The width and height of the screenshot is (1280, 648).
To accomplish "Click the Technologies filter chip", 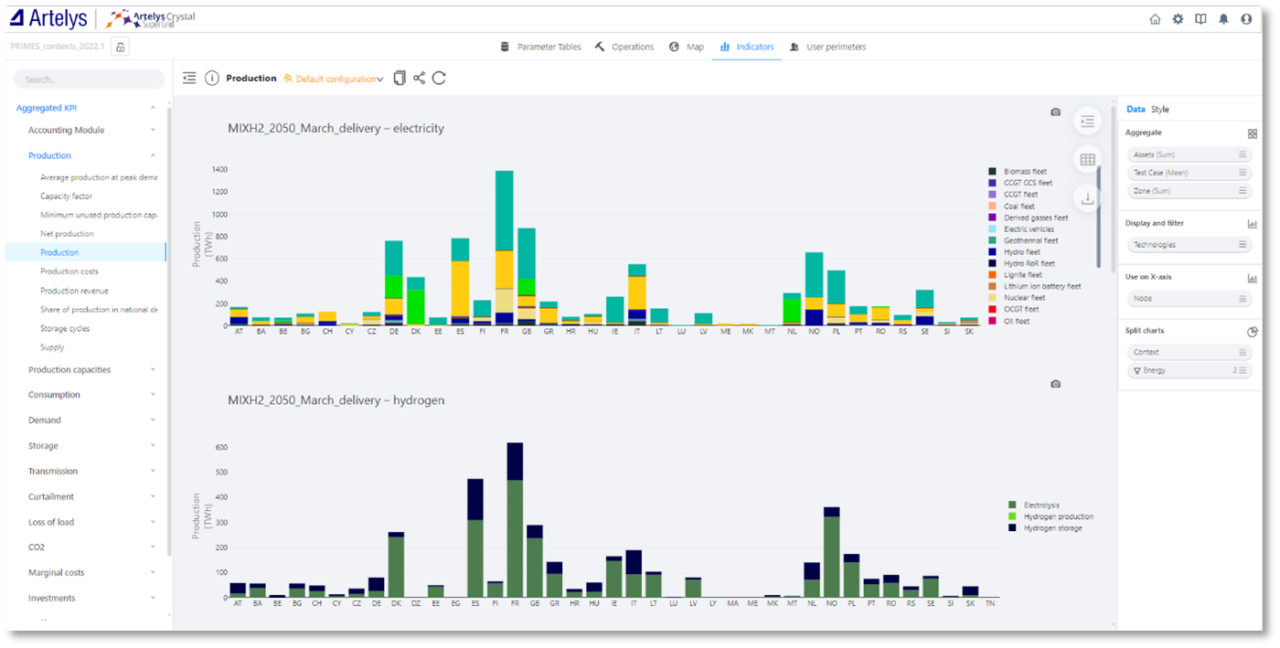I will [x=1188, y=245].
